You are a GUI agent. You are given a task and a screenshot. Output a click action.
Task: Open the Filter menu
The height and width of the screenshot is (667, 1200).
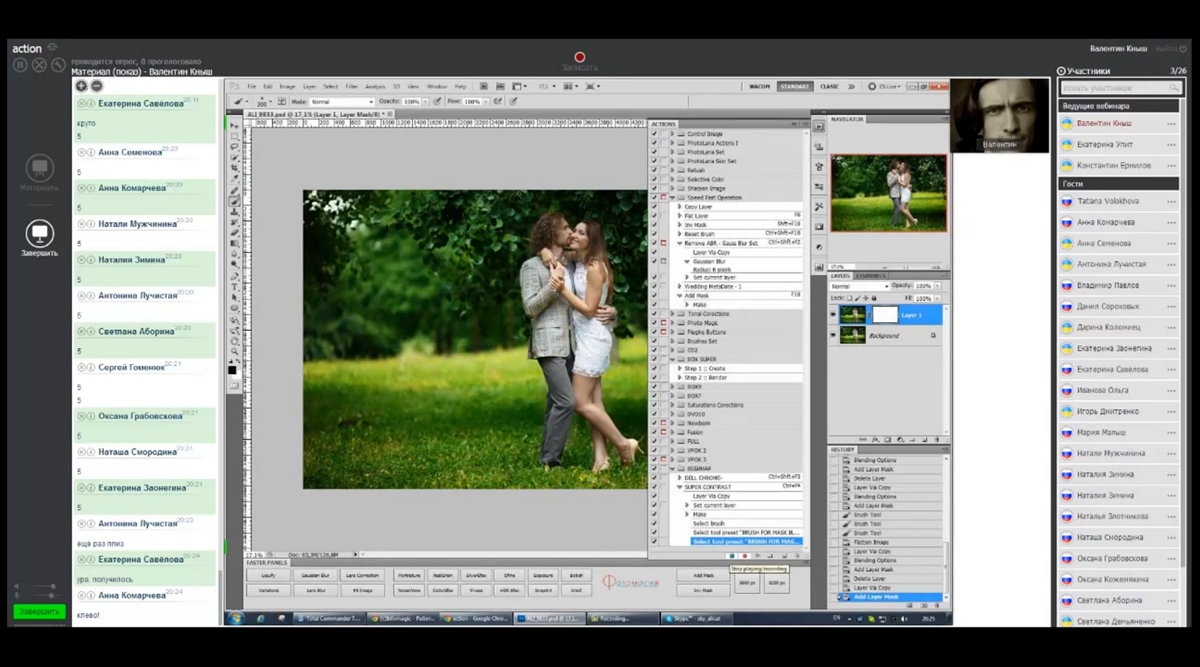(351, 86)
